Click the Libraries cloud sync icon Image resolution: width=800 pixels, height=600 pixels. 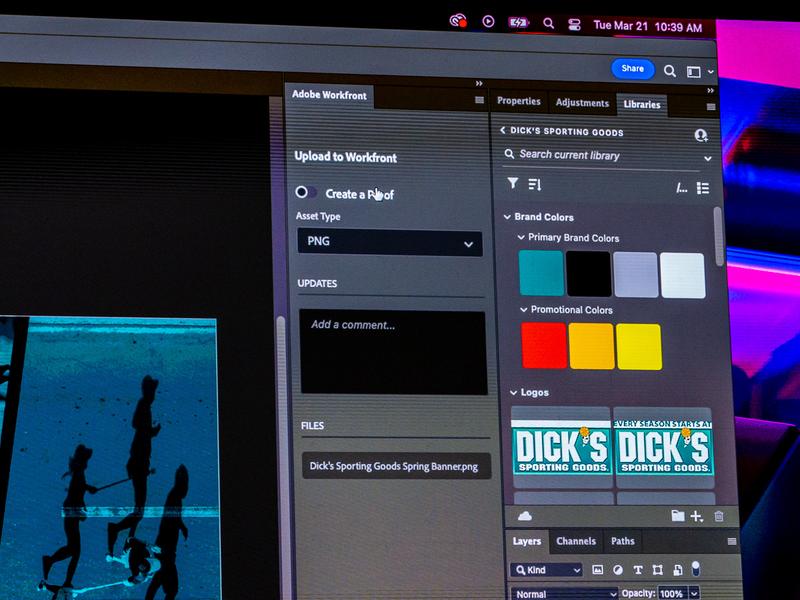[524, 516]
